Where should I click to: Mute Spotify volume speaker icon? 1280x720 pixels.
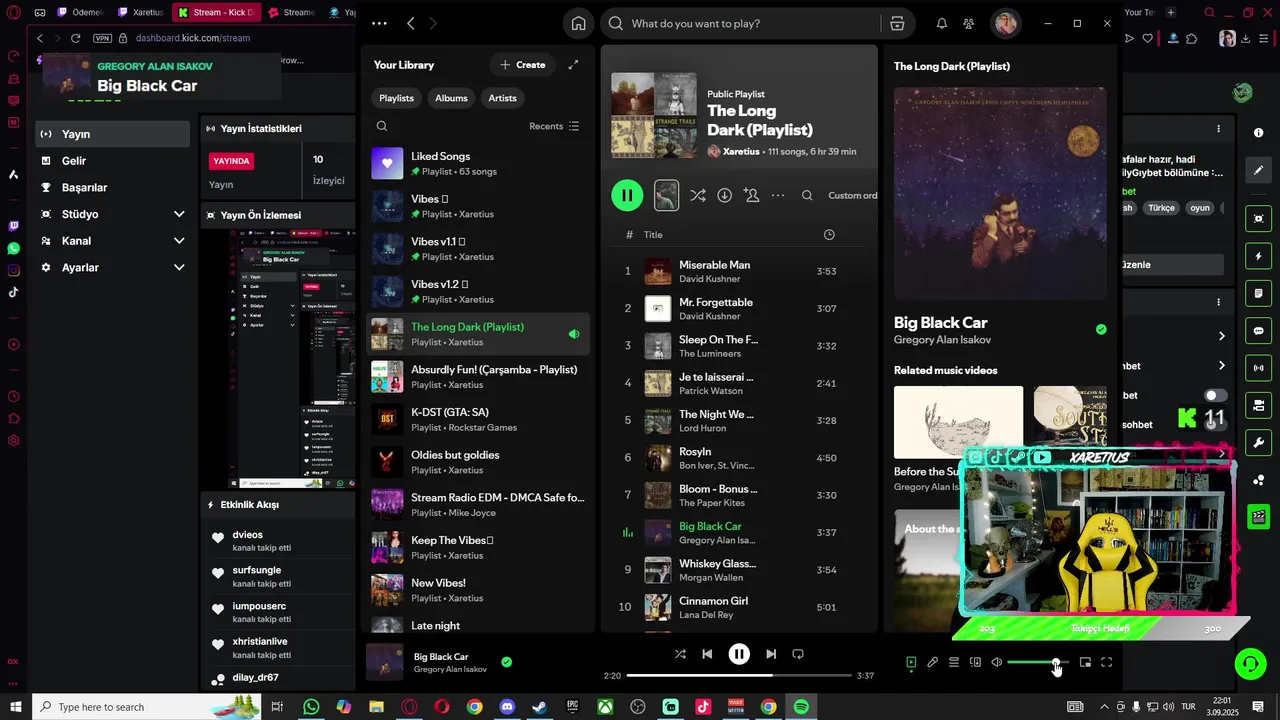996,662
